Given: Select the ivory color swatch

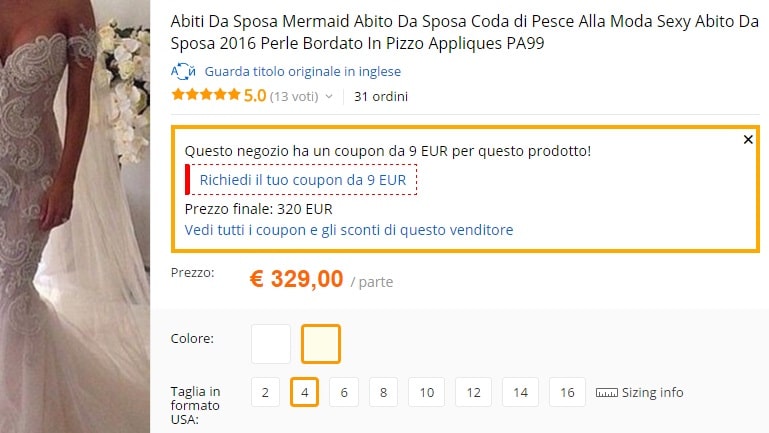Looking at the screenshot, I should point(321,344).
